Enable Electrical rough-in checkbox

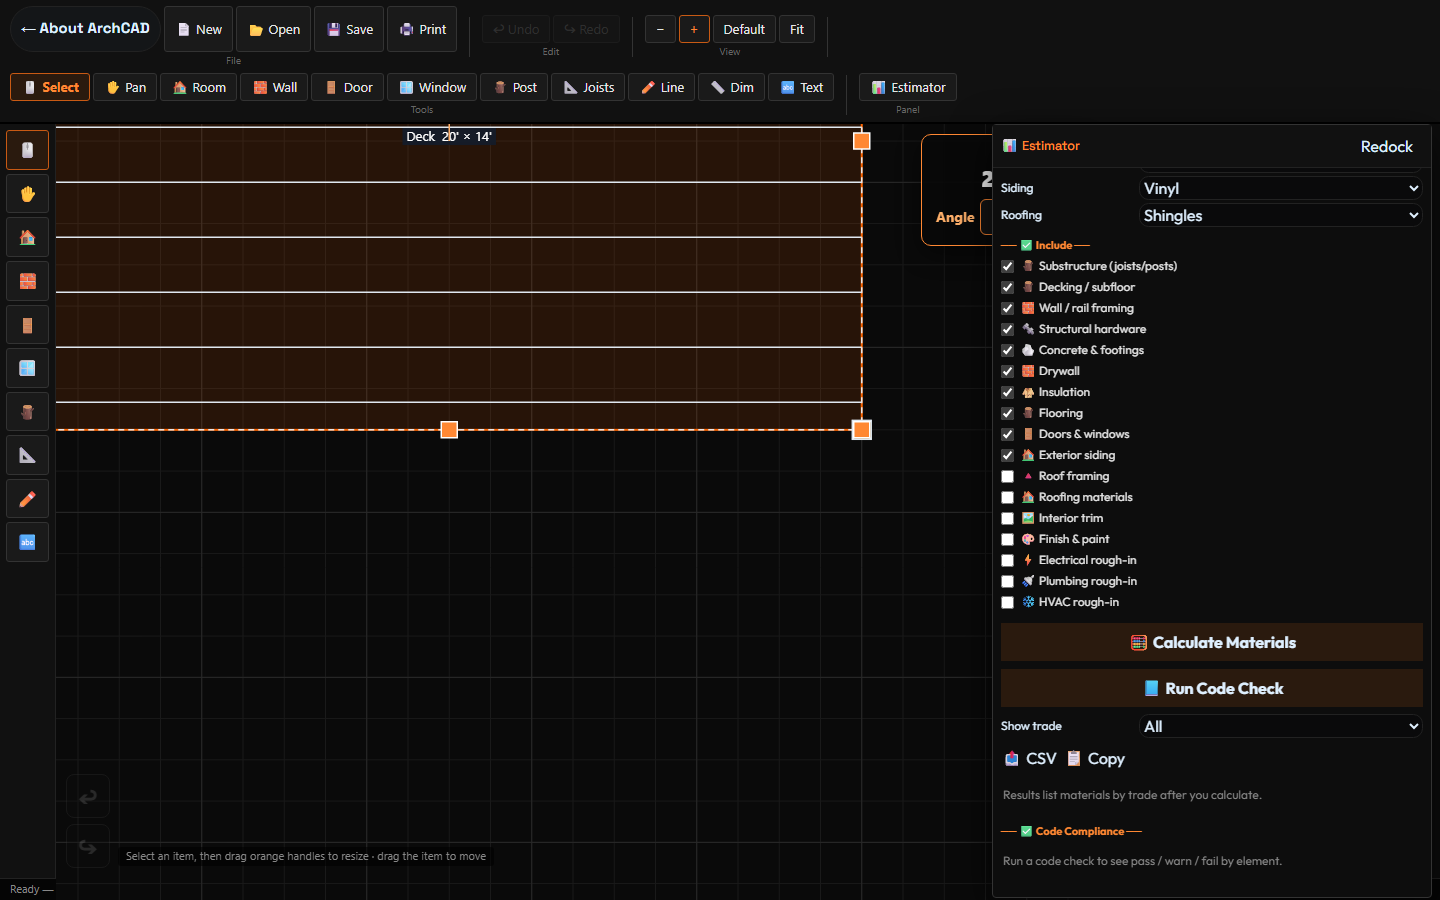1007,560
